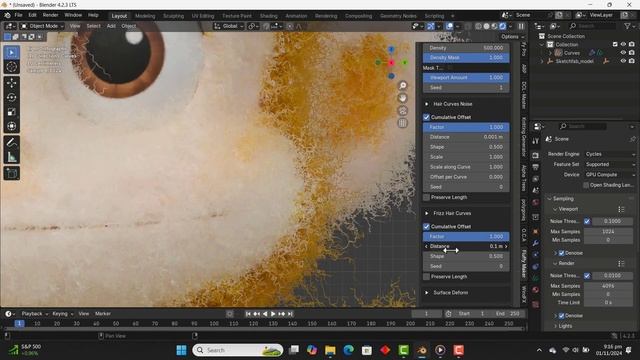This screenshot has height=360, width=640.
Task: Open Render Engine dropdown showing Cycles
Action: 610,154
